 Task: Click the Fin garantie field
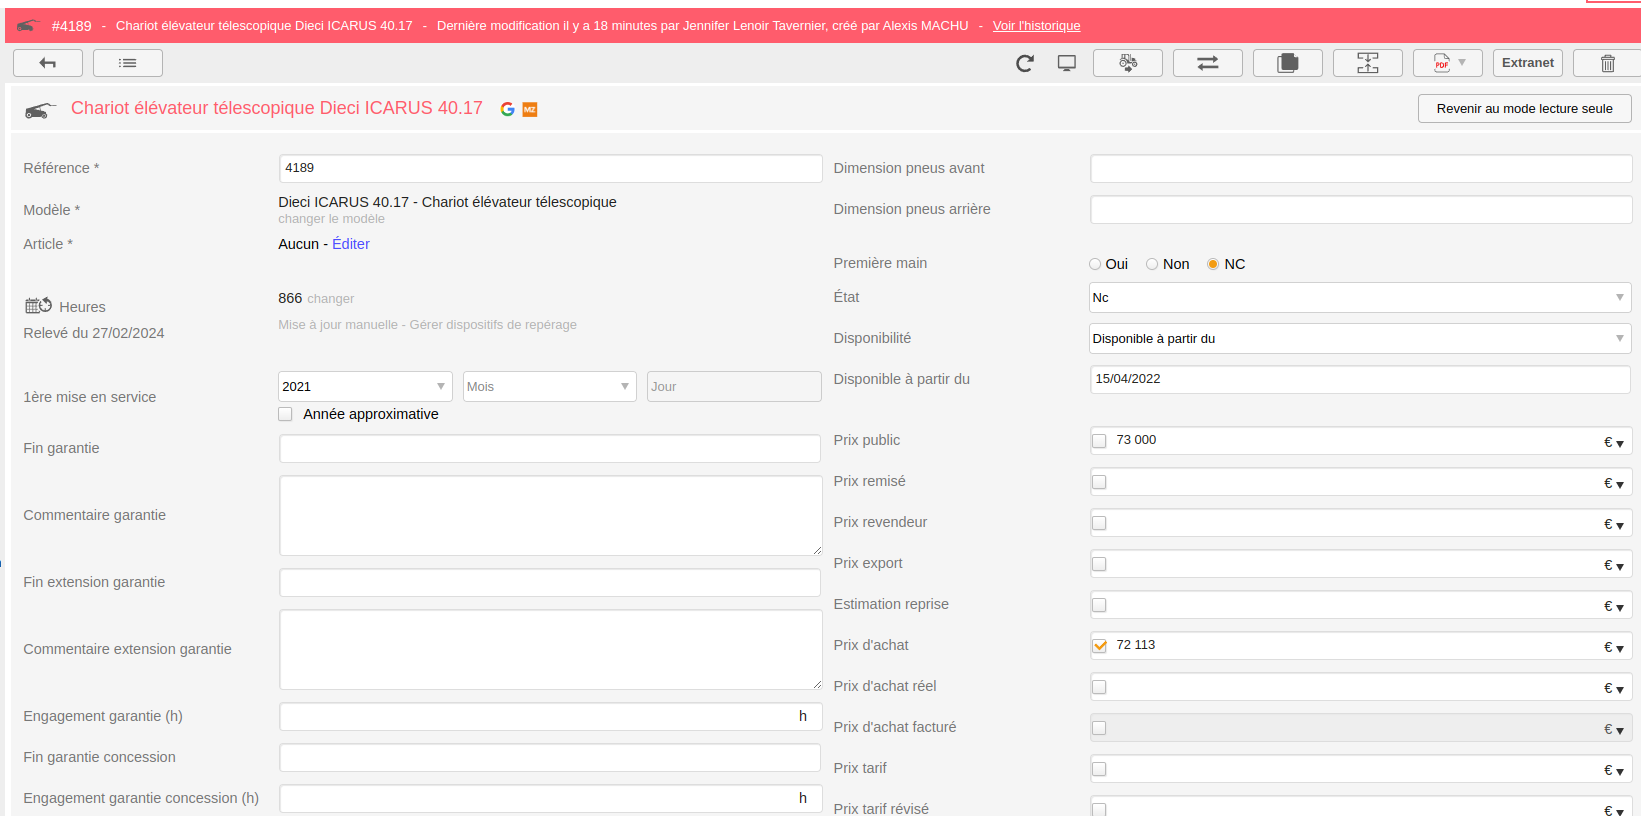550,448
